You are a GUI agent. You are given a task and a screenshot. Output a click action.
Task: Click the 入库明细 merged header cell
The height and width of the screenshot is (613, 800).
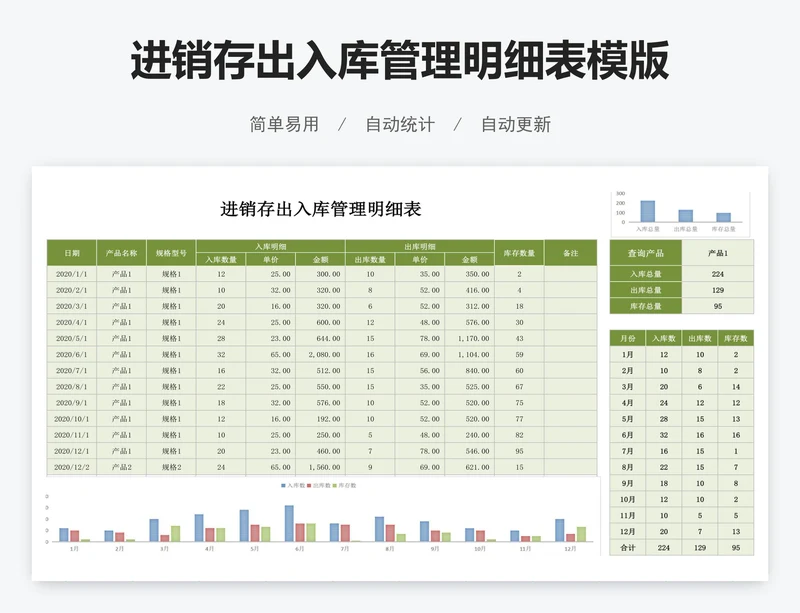(x=270, y=246)
